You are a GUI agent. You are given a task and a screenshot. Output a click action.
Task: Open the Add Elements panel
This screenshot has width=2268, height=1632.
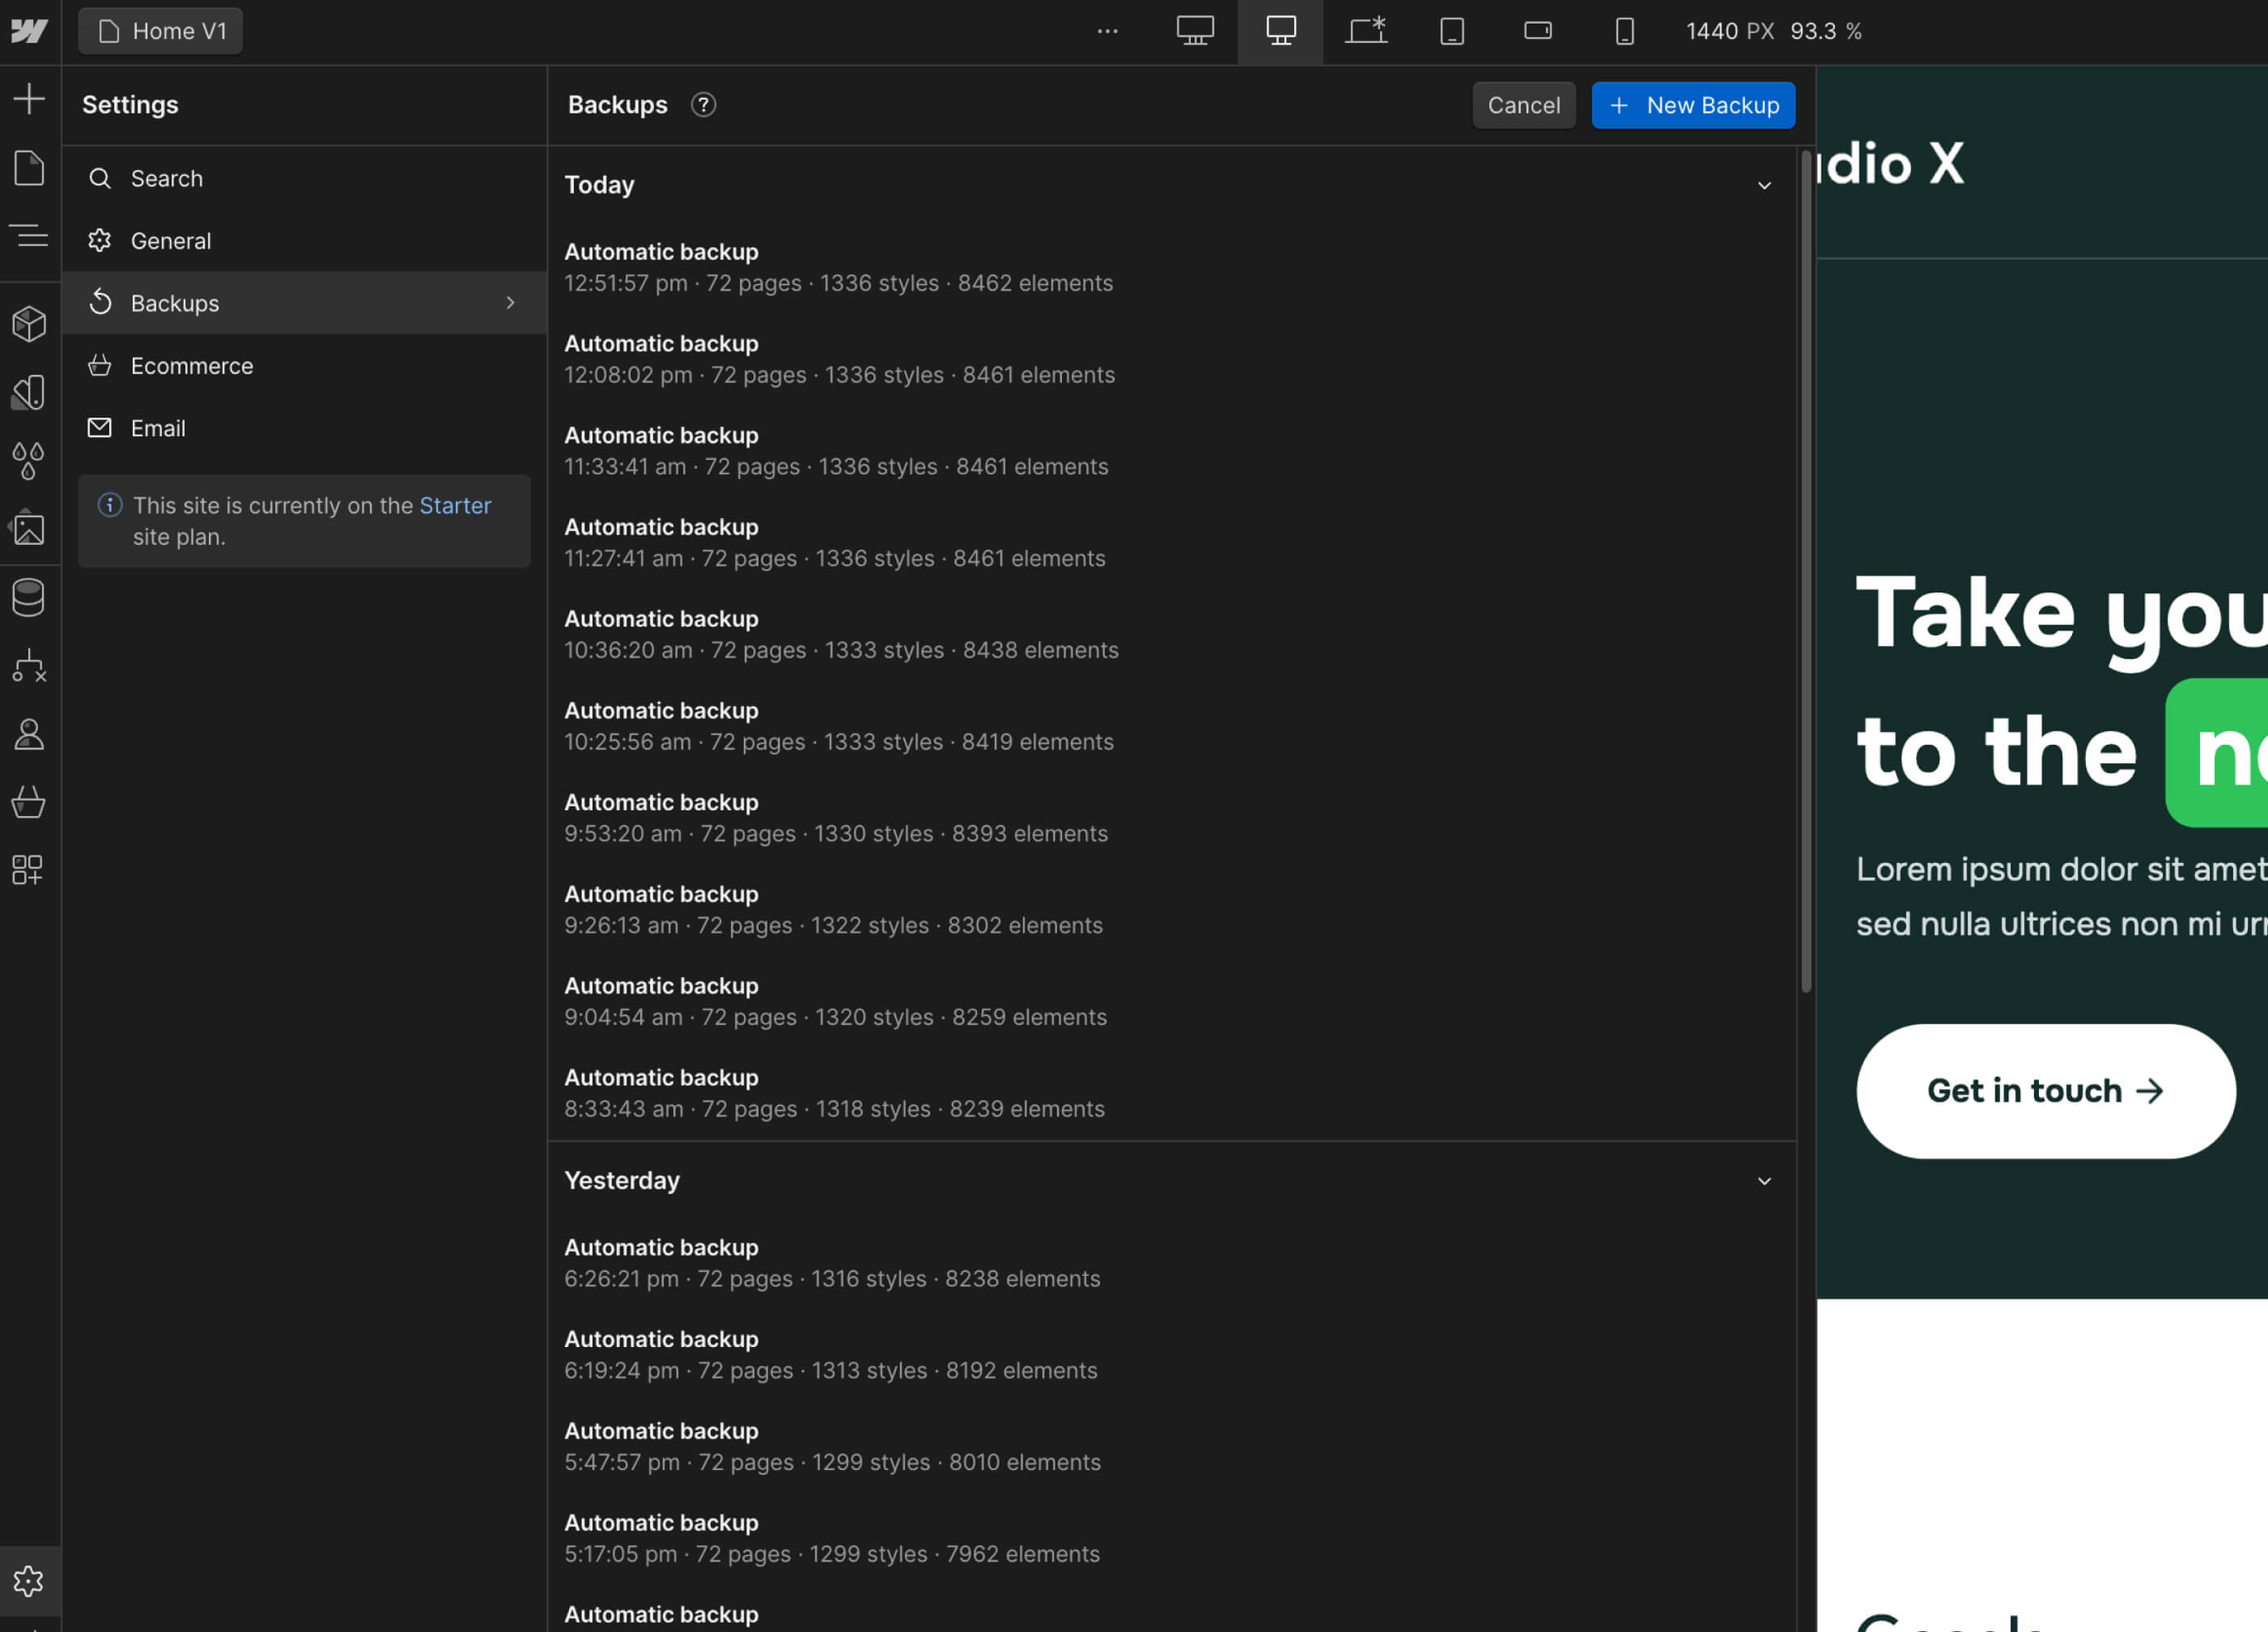(30, 98)
